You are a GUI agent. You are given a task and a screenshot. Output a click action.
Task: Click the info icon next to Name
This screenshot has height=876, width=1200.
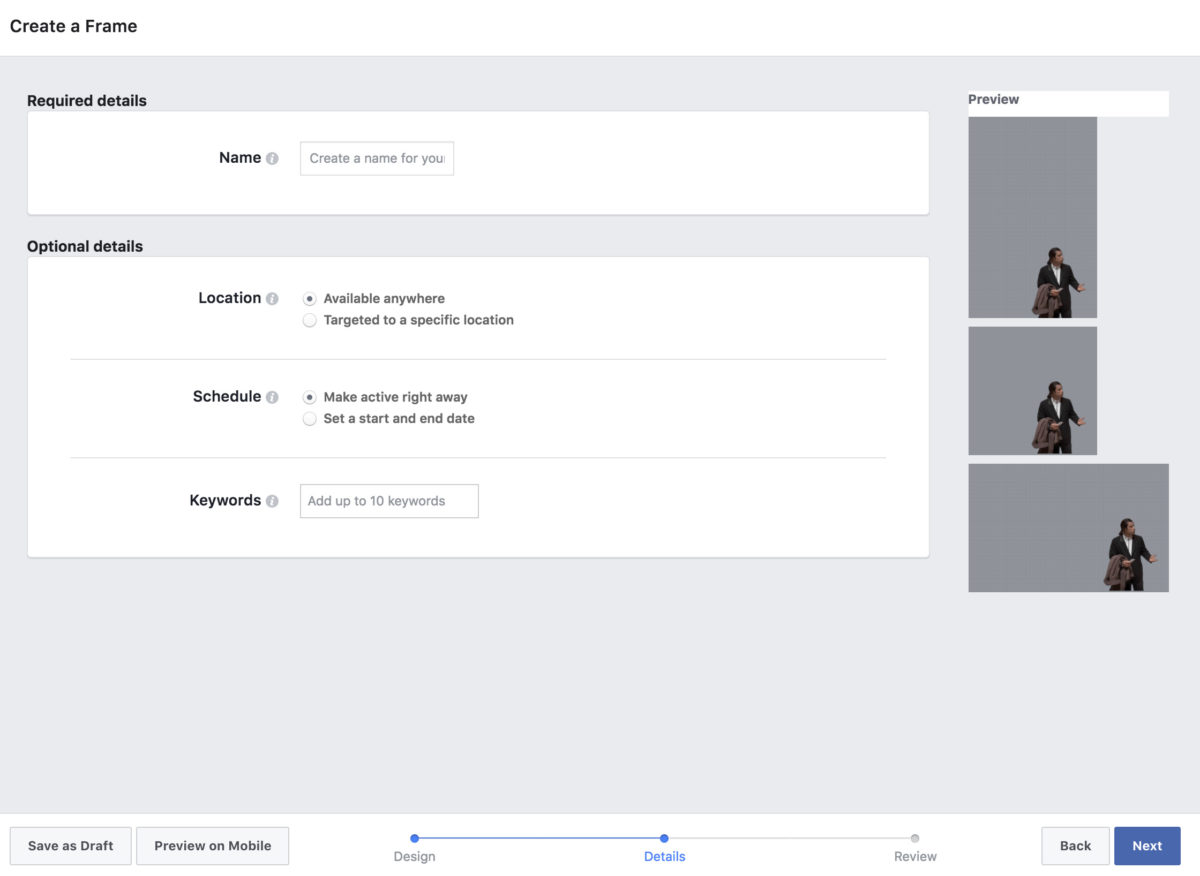(272, 158)
